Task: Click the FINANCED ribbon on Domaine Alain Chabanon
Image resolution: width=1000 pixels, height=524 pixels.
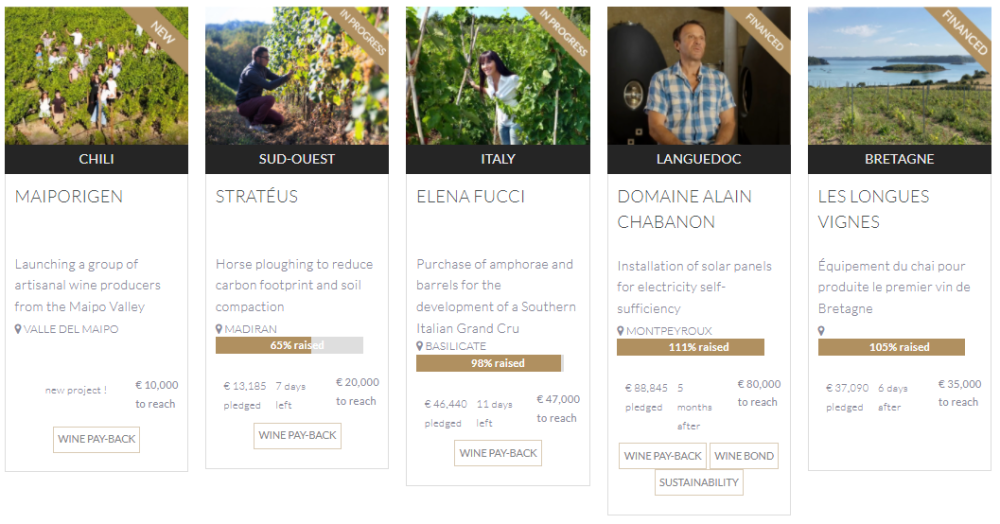Action: click(766, 33)
